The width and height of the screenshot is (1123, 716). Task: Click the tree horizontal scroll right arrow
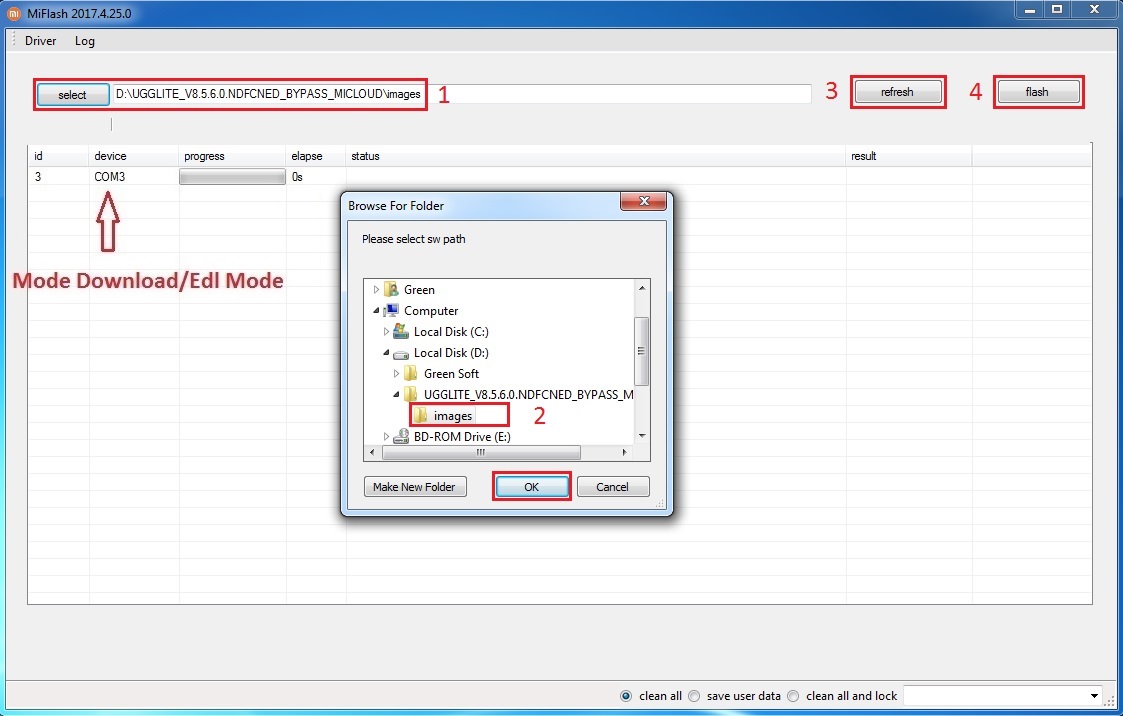[x=625, y=453]
